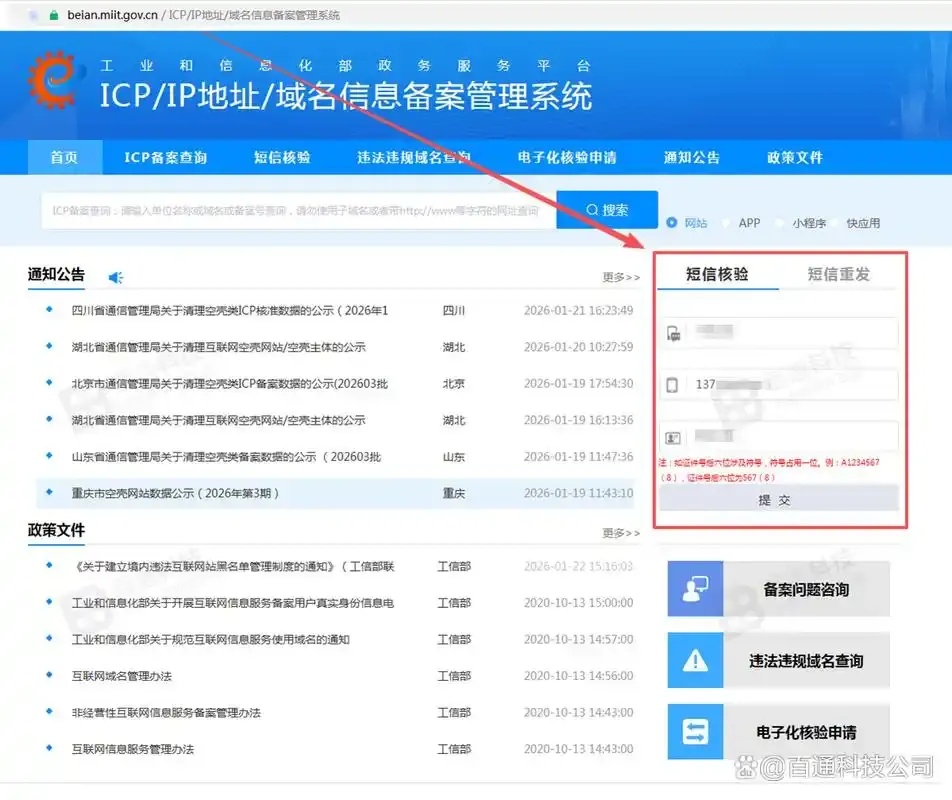The height and width of the screenshot is (800, 952).
Task: Switch to the 短信核验 panel tab
Action: [x=717, y=274]
